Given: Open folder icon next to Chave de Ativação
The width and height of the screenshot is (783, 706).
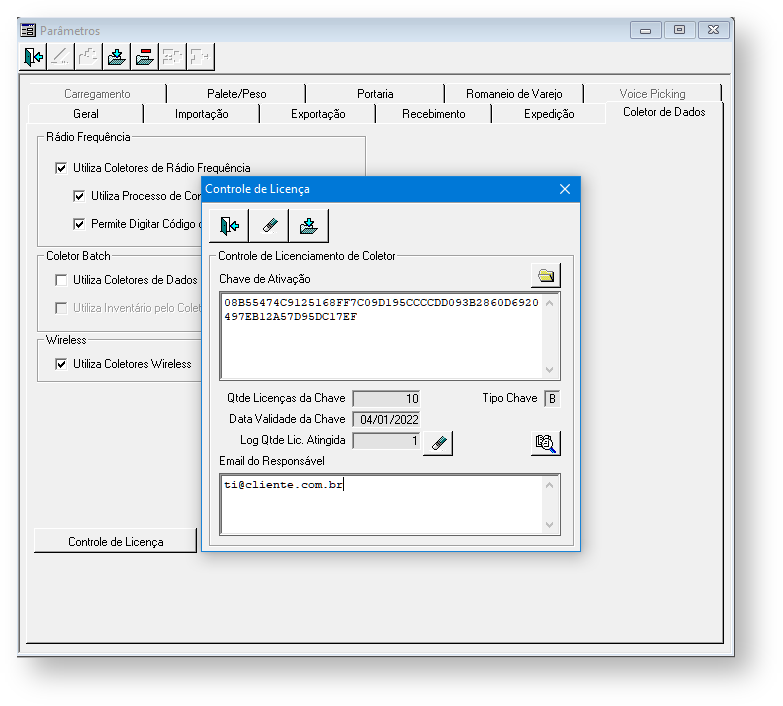Looking at the screenshot, I should [x=546, y=276].
